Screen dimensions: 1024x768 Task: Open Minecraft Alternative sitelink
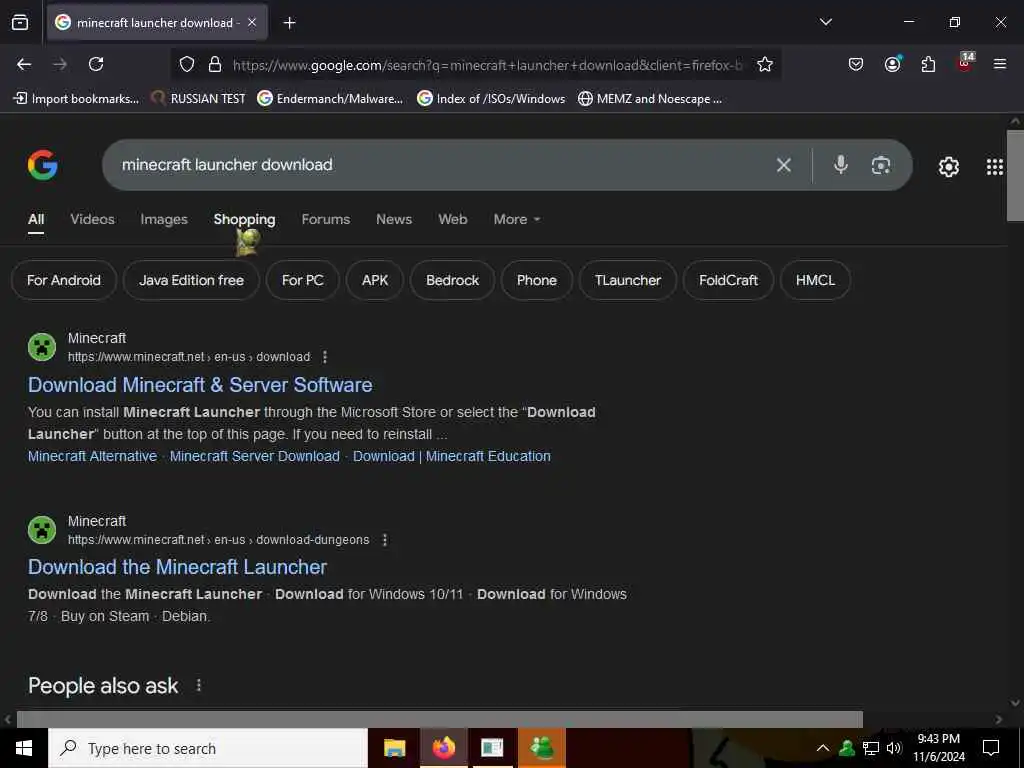click(92, 456)
